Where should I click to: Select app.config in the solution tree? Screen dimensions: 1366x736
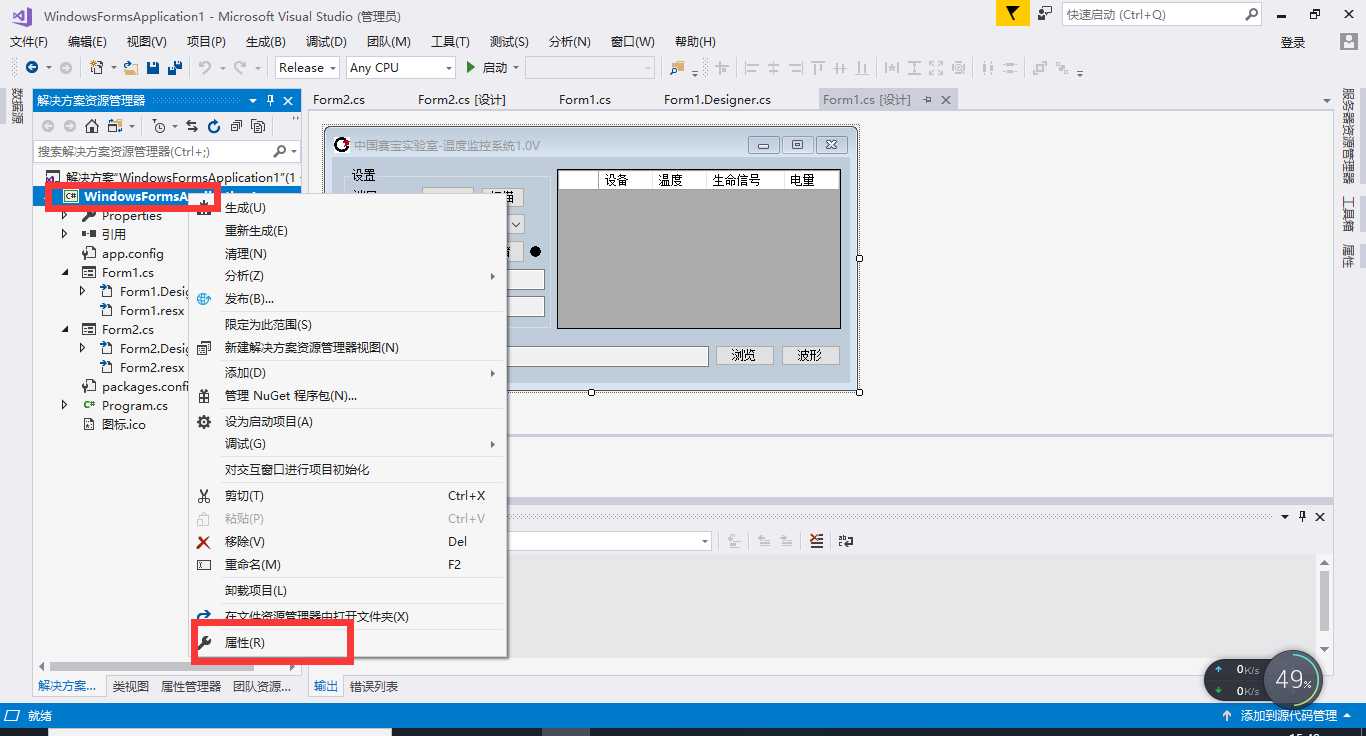click(132, 253)
